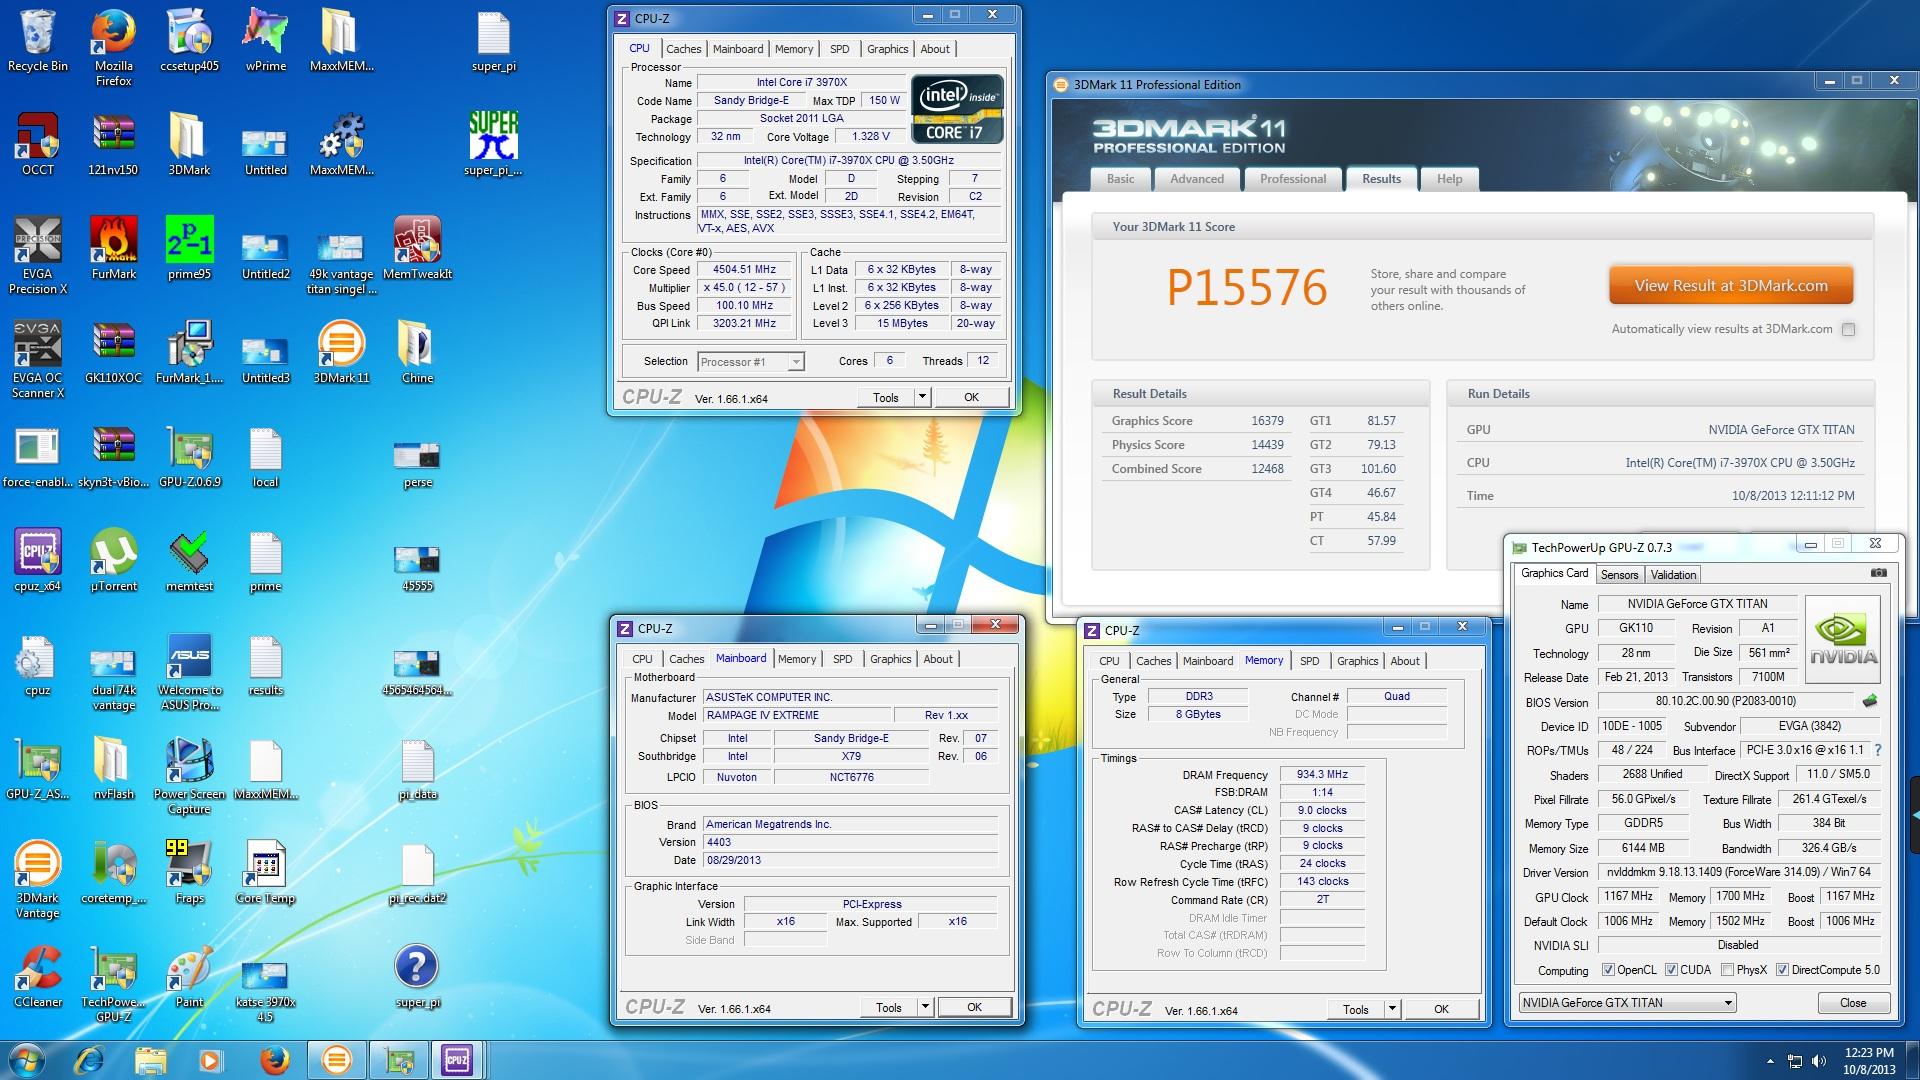Click OK in the top CPU-Z window
Screen dimensions: 1920x1080
tap(971, 397)
